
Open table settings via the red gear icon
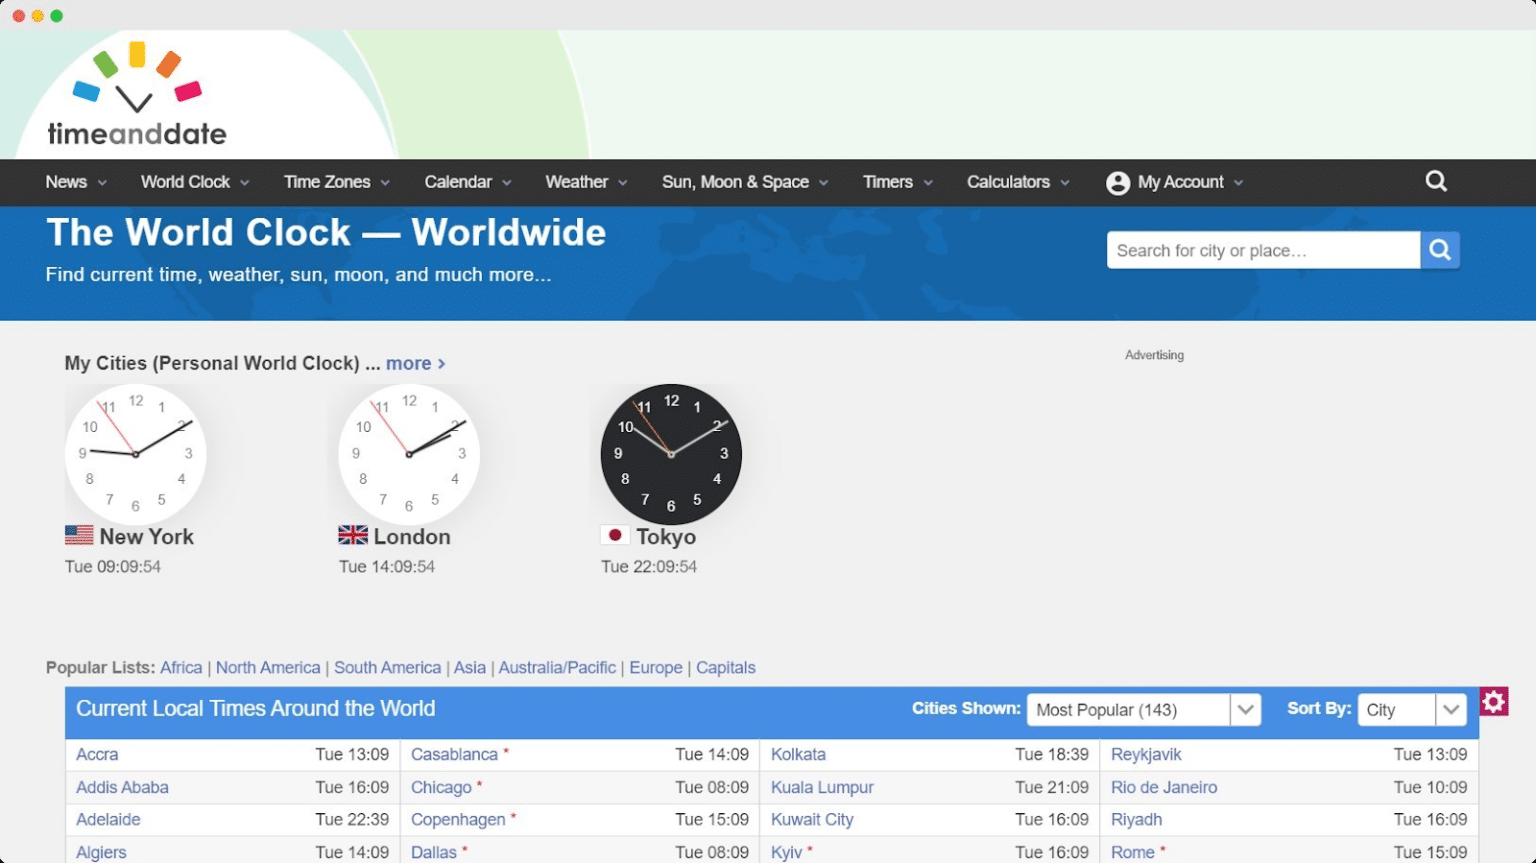(x=1493, y=702)
